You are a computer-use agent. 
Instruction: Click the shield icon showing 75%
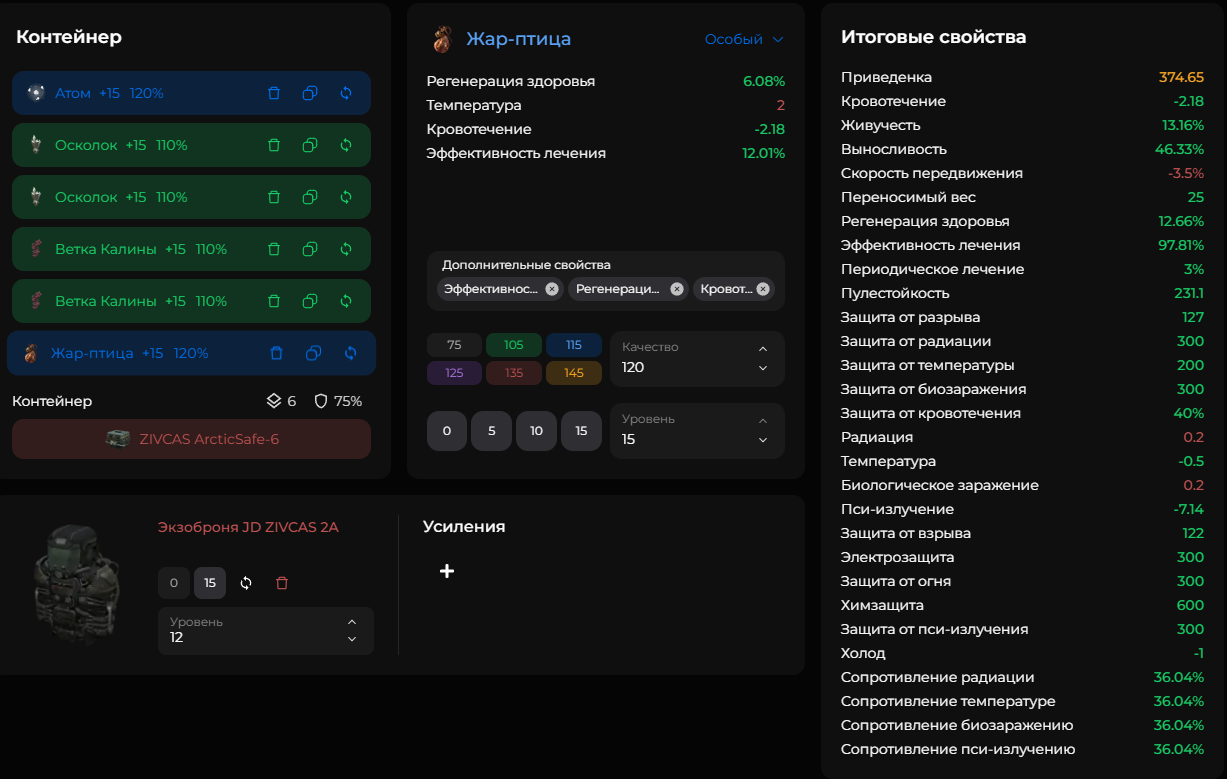pos(321,401)
